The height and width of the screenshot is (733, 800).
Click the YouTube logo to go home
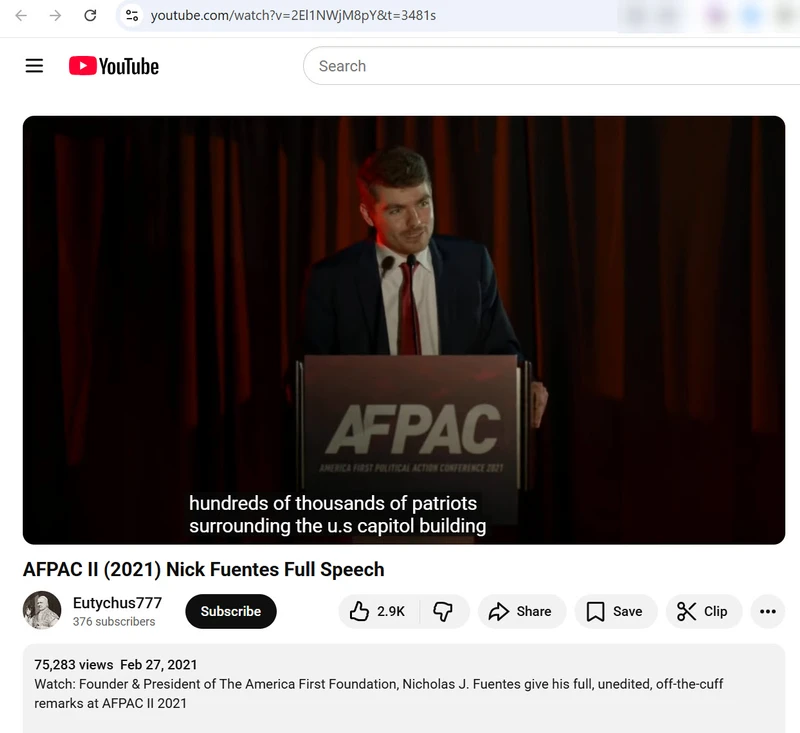pyautogui.click(x=114, y=66)
